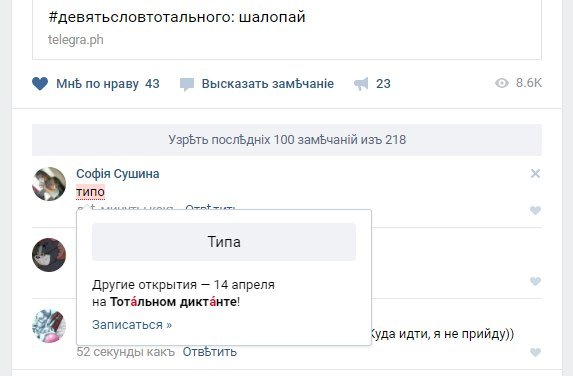Open the third commenter's avatar

tap(49, 326)
